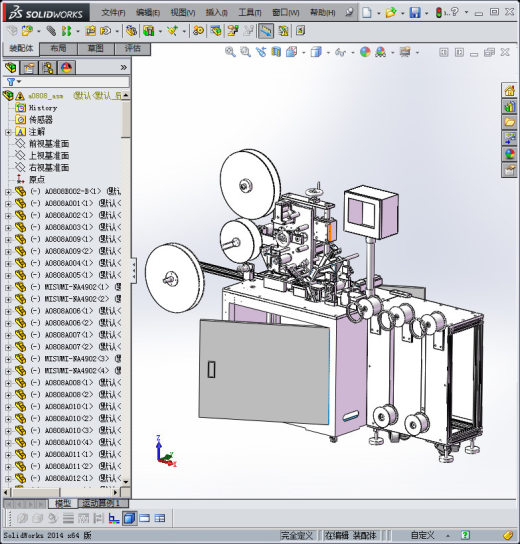This screenshot has height=544, width=520.
Task: Click the Save floppy disk icon
Action: point(415,12)
